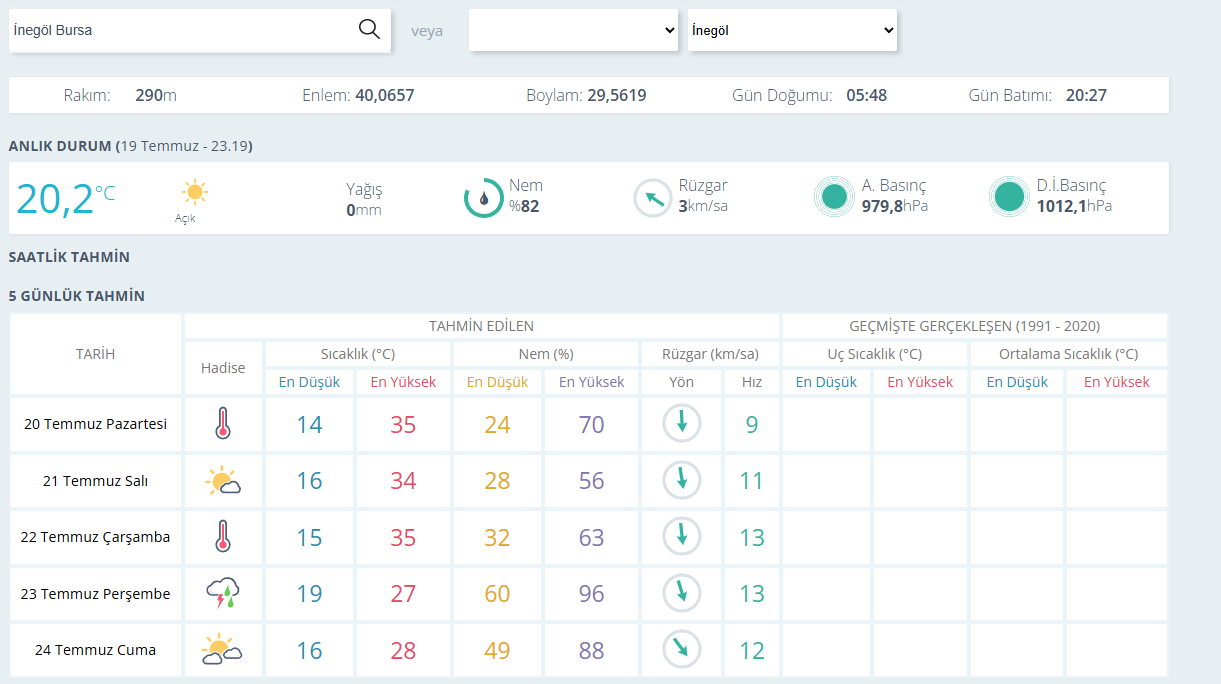The image size is (1221, 684).
Task: Click the İnegöl Bursa search field
Action: pos(182,30)
